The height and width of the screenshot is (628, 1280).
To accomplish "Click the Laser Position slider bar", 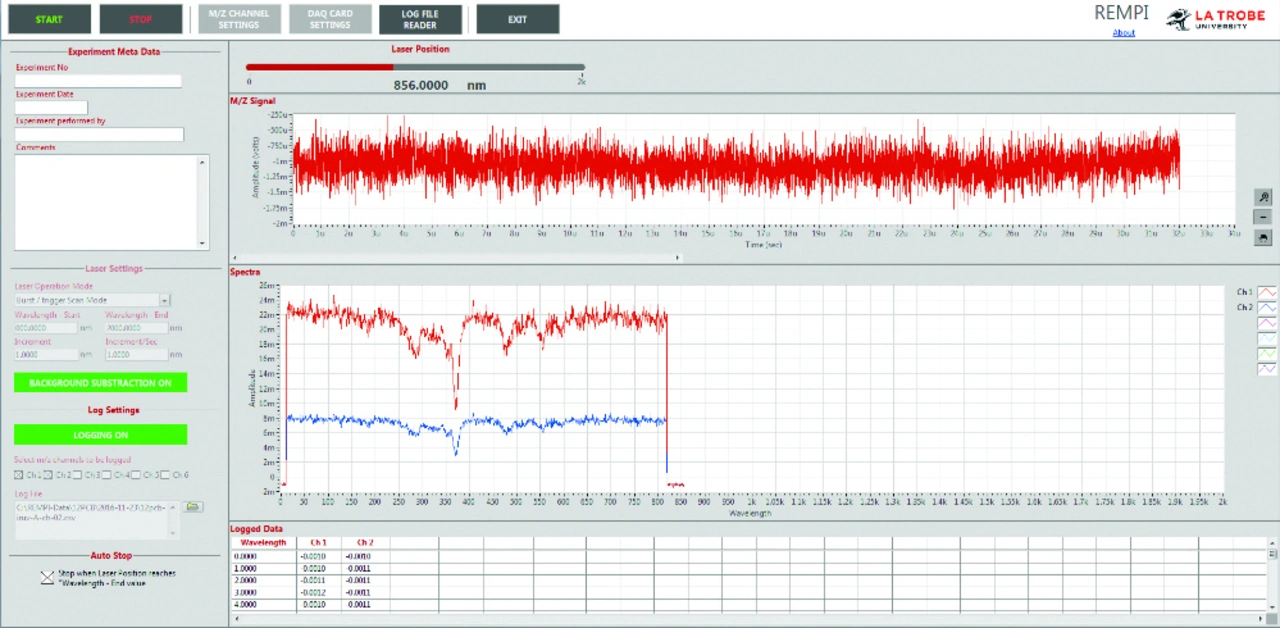I will [x=415, y=67].
